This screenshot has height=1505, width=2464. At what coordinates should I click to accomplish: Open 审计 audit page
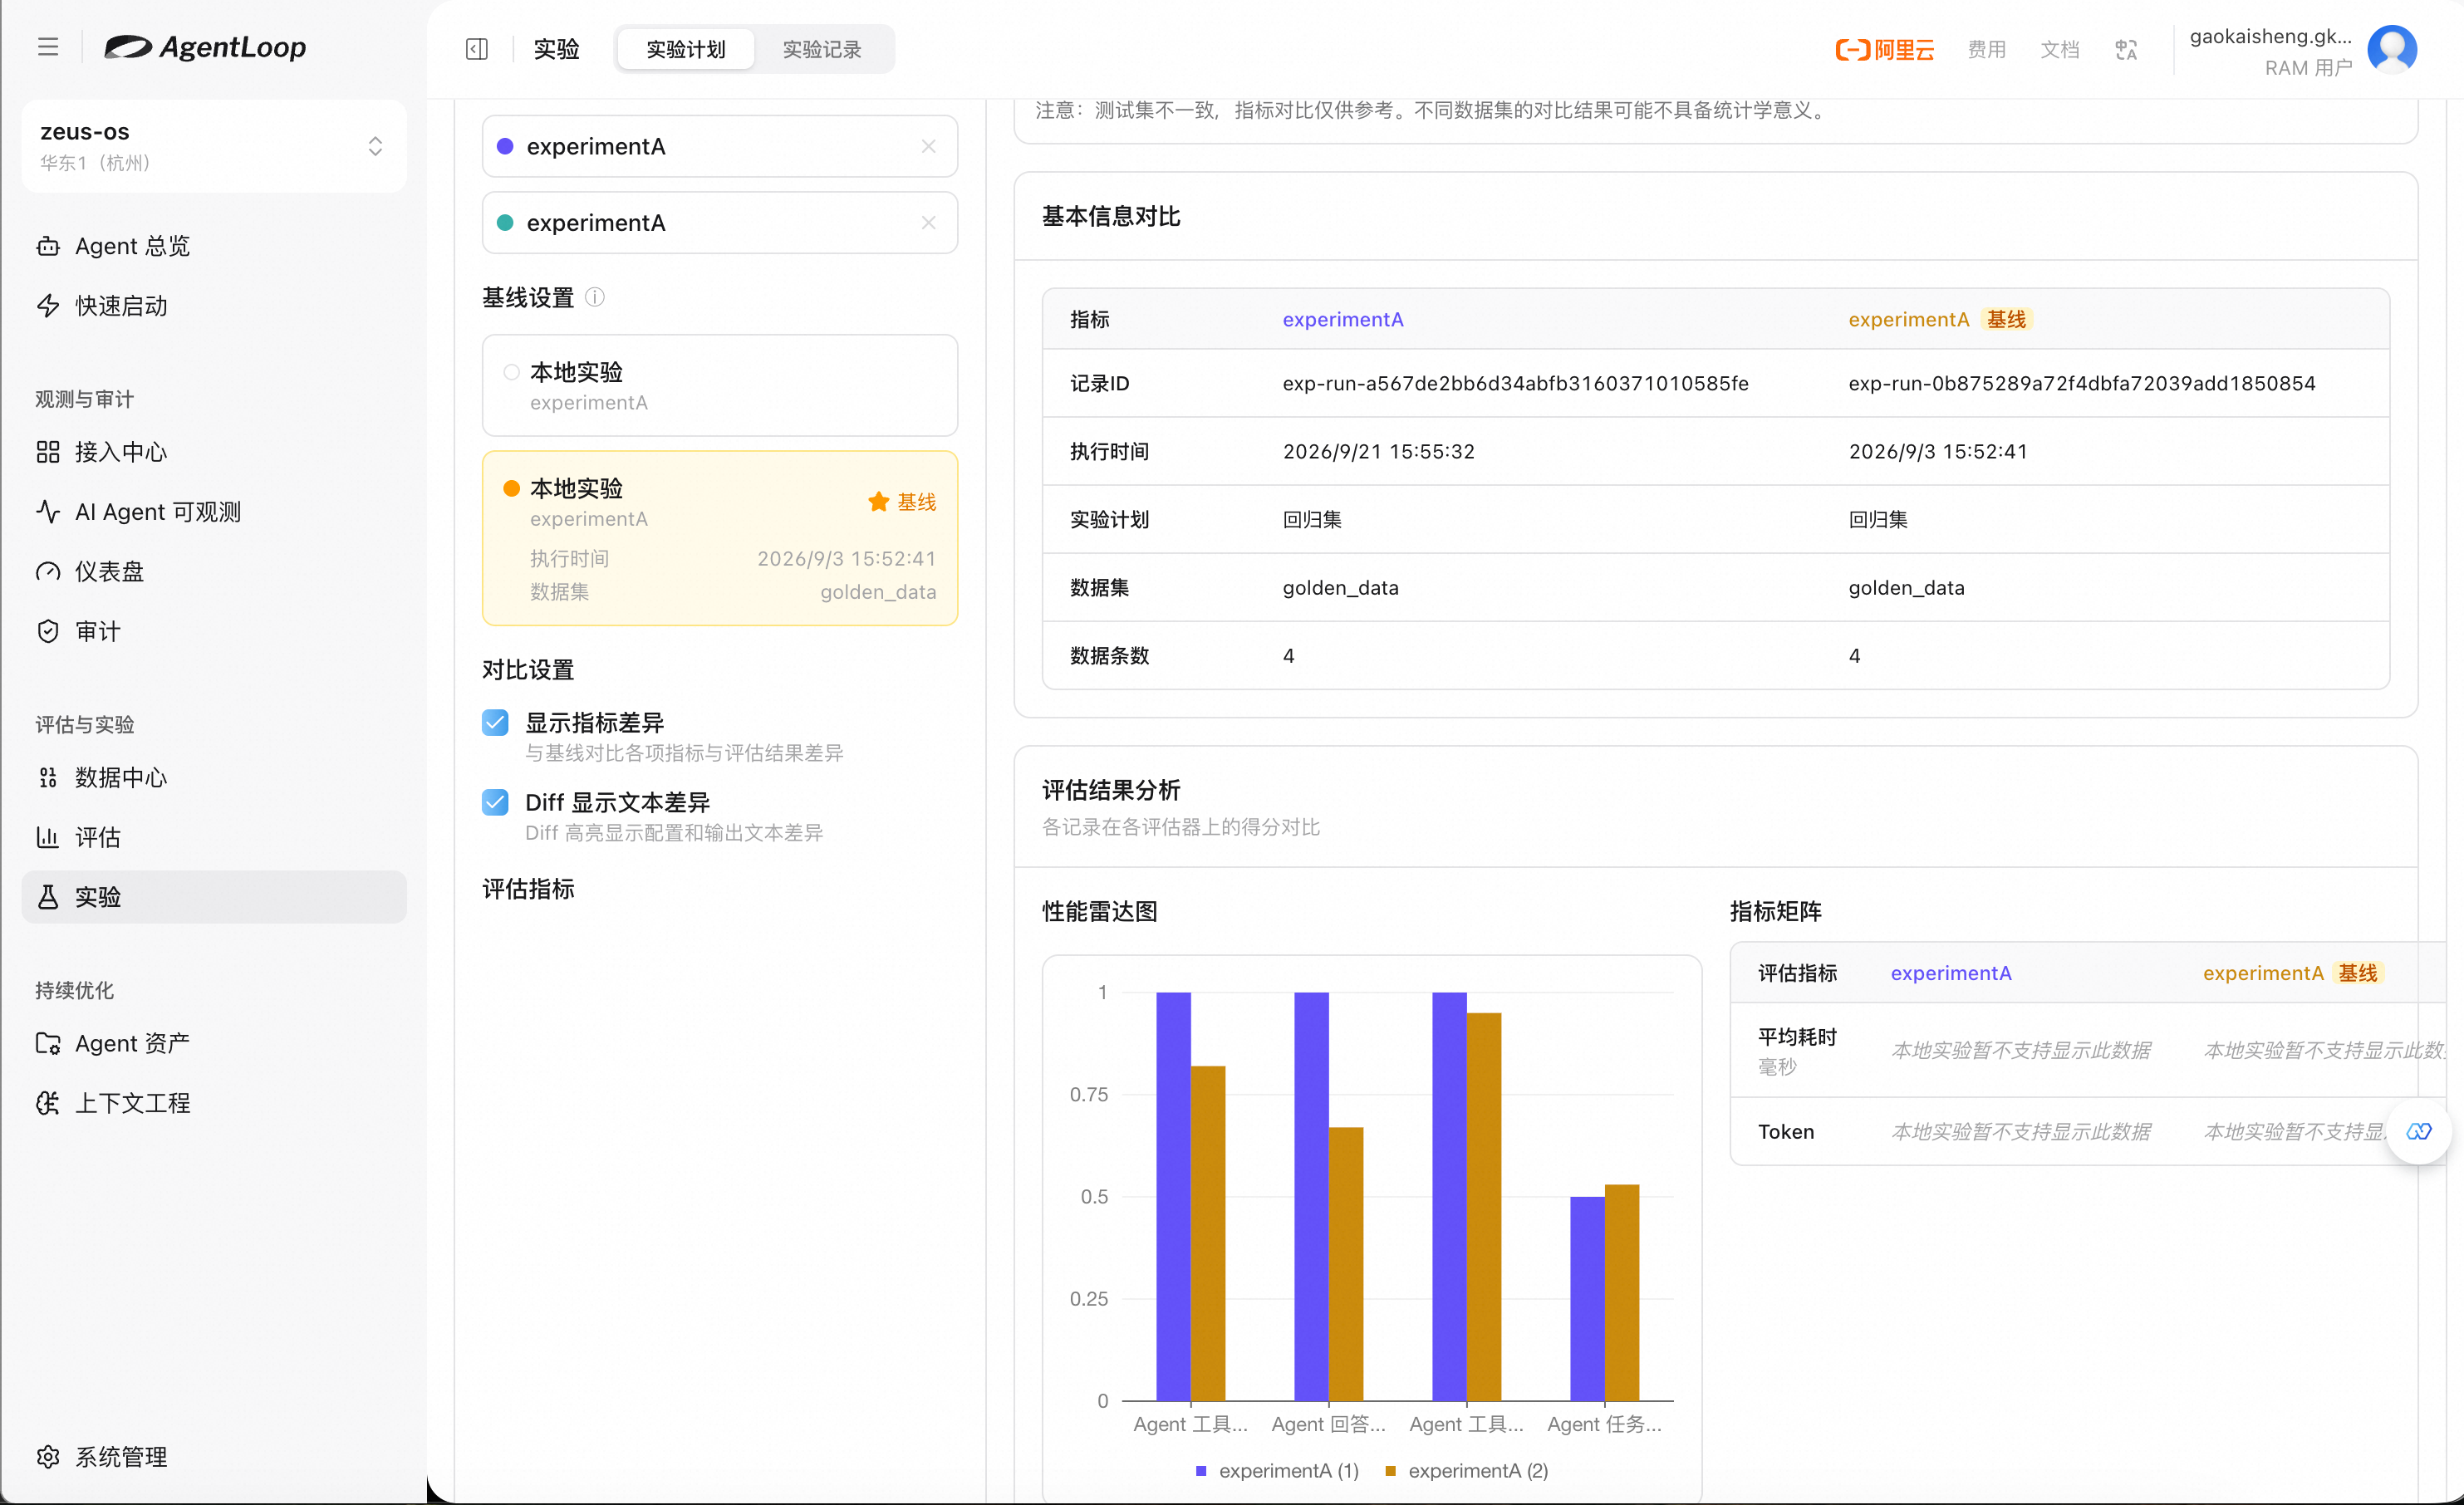(x=214, y=632)
